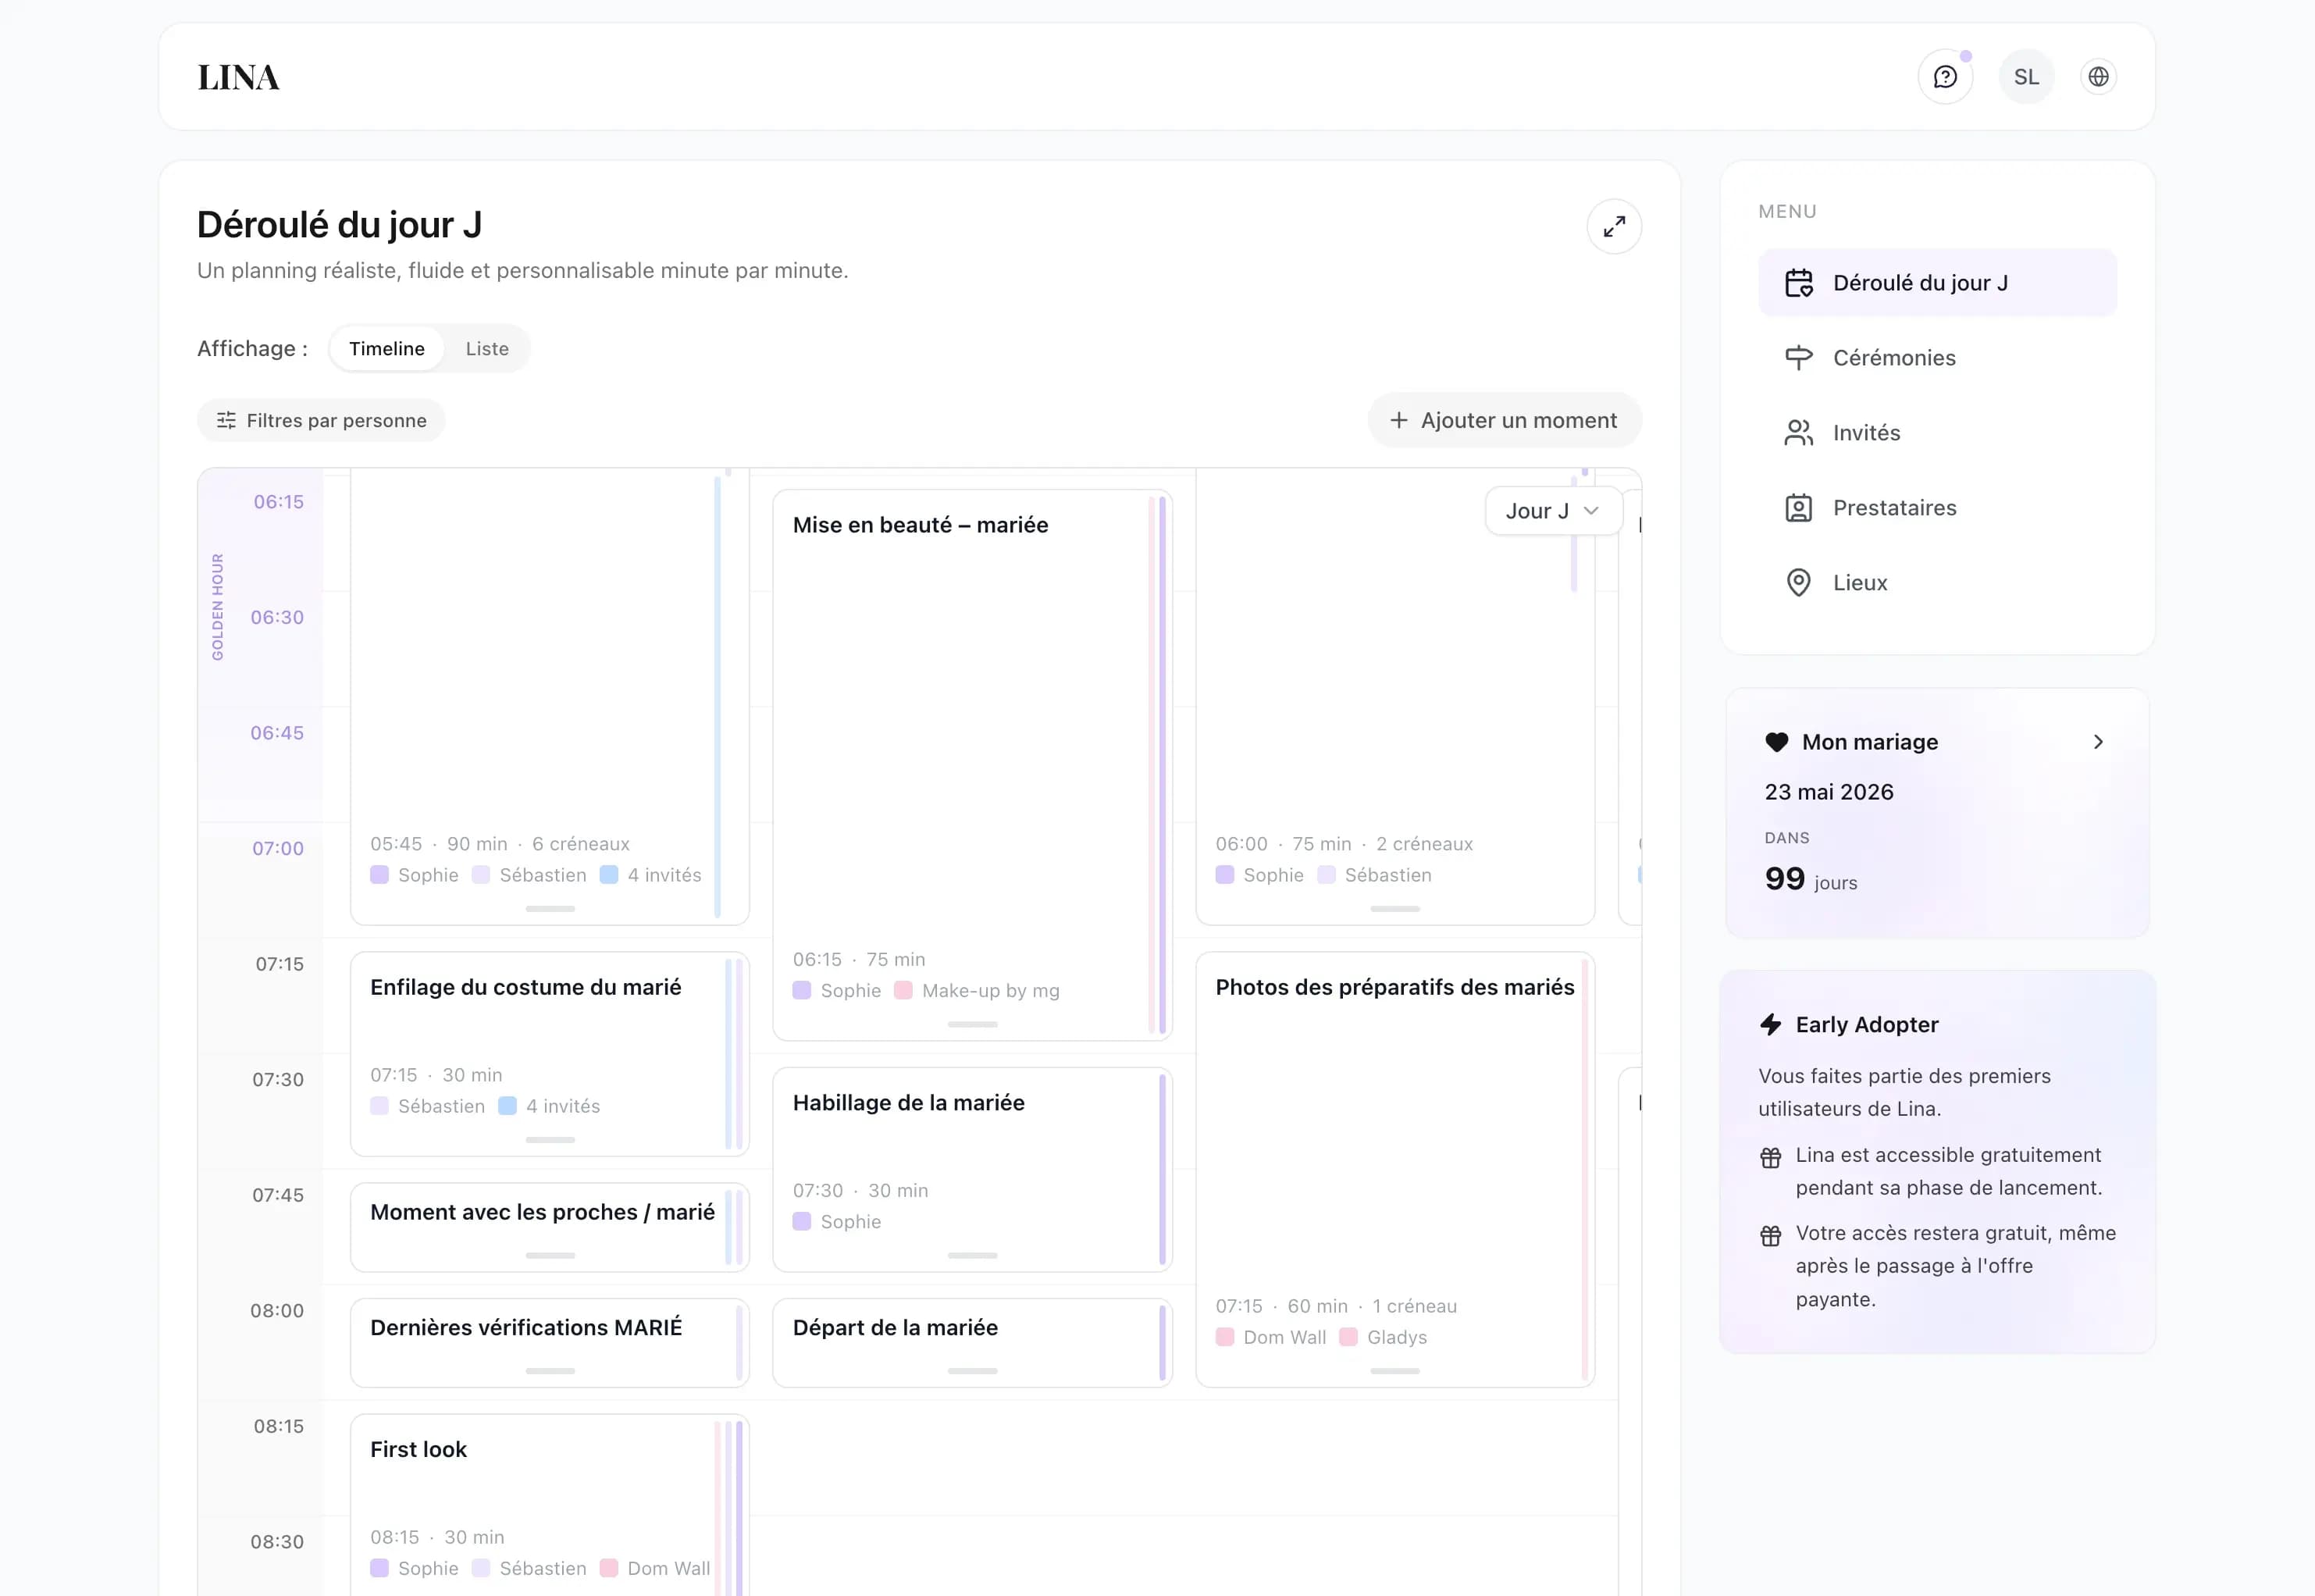Screen dimensions: 2315x1596
Task: Select the Timeline display option
Action: tap(387, 349)
